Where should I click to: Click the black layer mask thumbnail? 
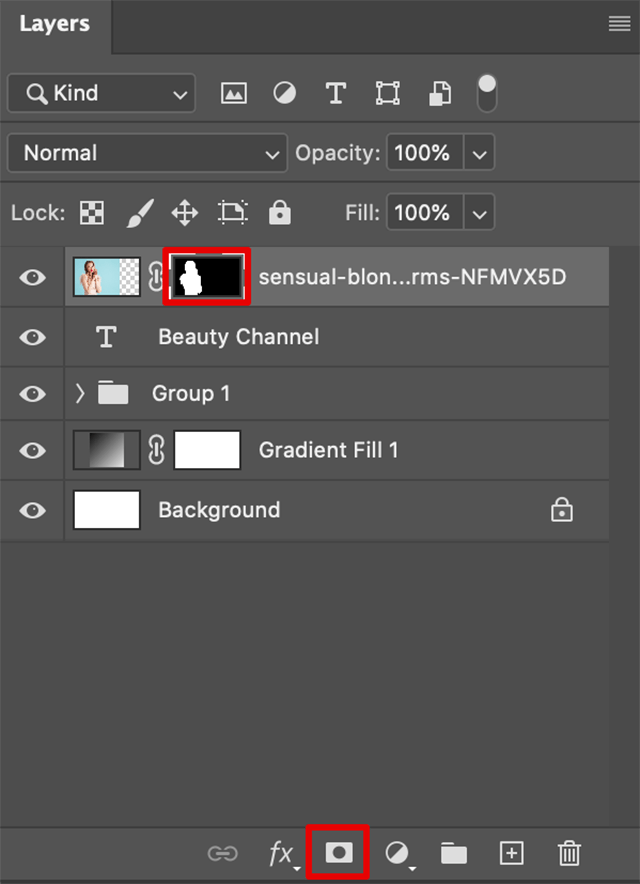pos(208,277)
